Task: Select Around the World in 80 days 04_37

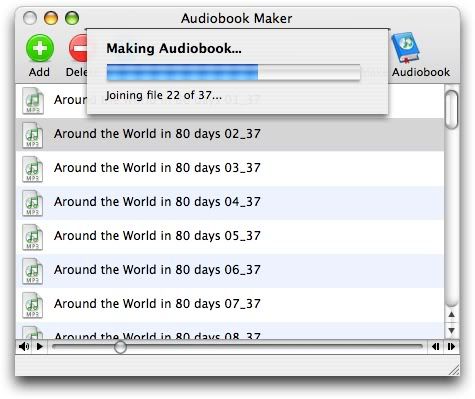Action: point(230,202)
